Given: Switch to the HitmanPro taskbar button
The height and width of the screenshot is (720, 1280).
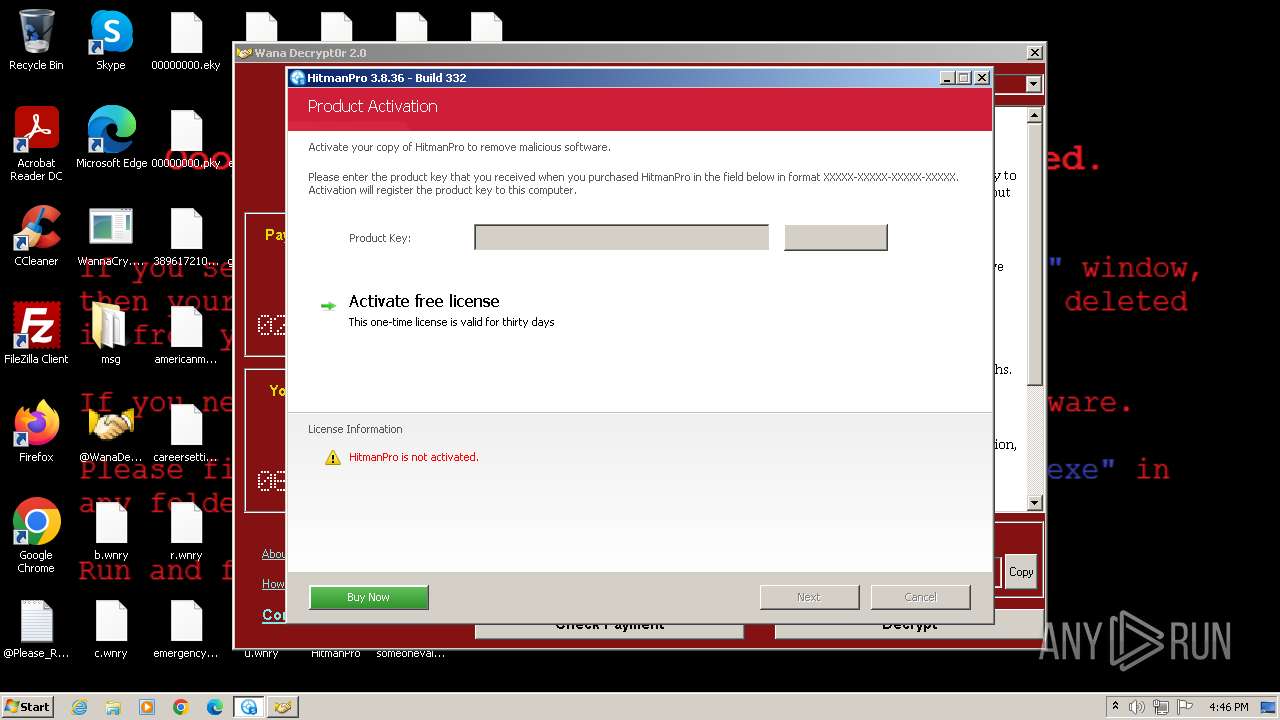Looking at the screenshot, I should [x=249, y=707].
